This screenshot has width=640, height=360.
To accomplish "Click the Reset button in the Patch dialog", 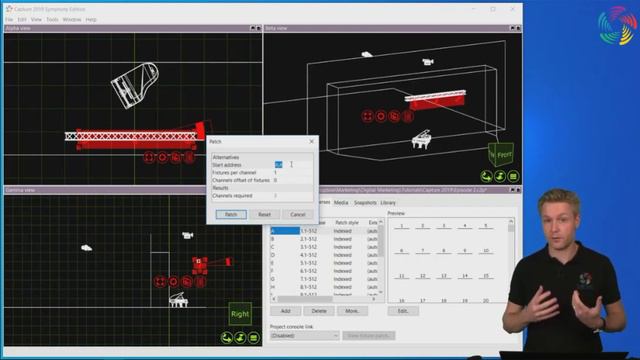I will point(264,214).
